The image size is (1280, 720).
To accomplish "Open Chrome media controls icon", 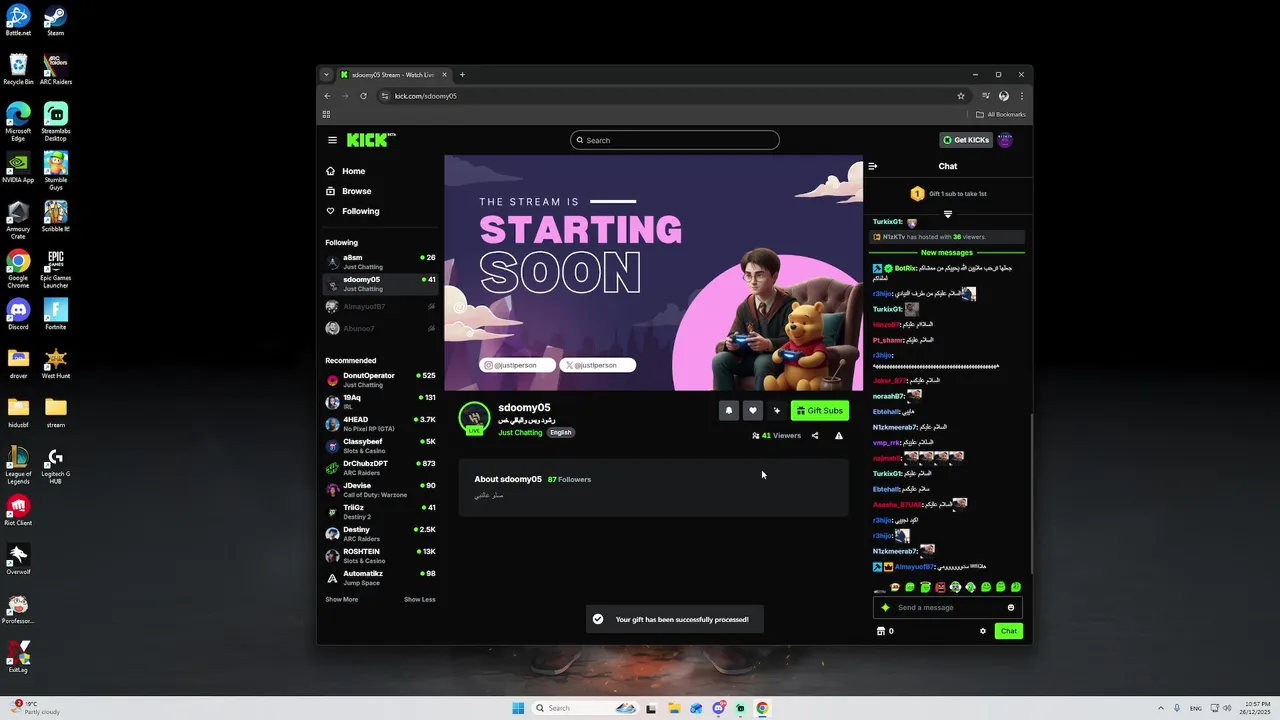I will [986, 96].
